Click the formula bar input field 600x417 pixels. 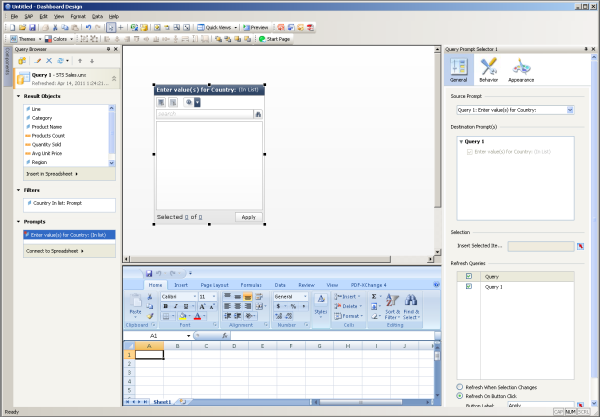tap(332, 336)
